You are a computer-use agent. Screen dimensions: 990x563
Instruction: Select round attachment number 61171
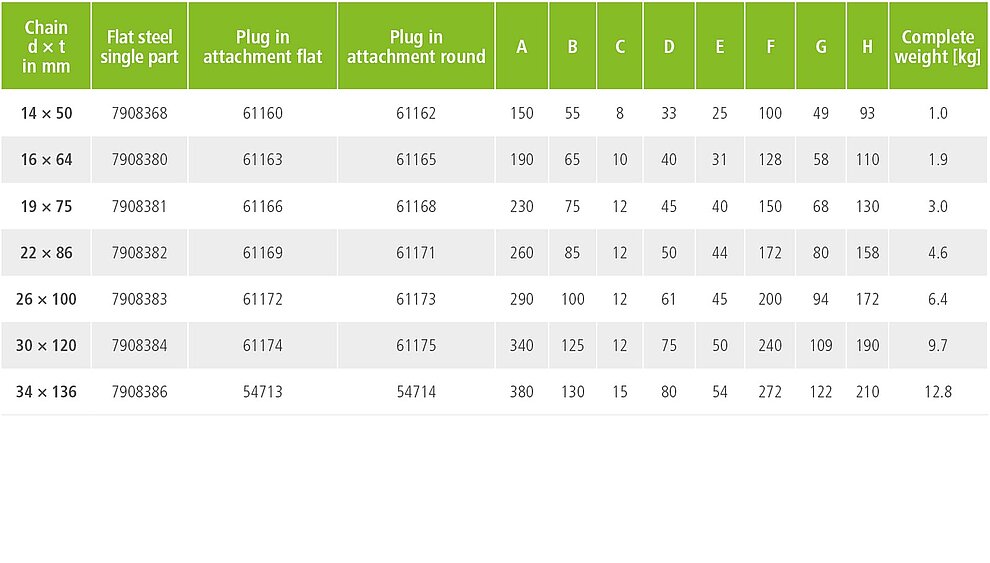pos(416,253)
